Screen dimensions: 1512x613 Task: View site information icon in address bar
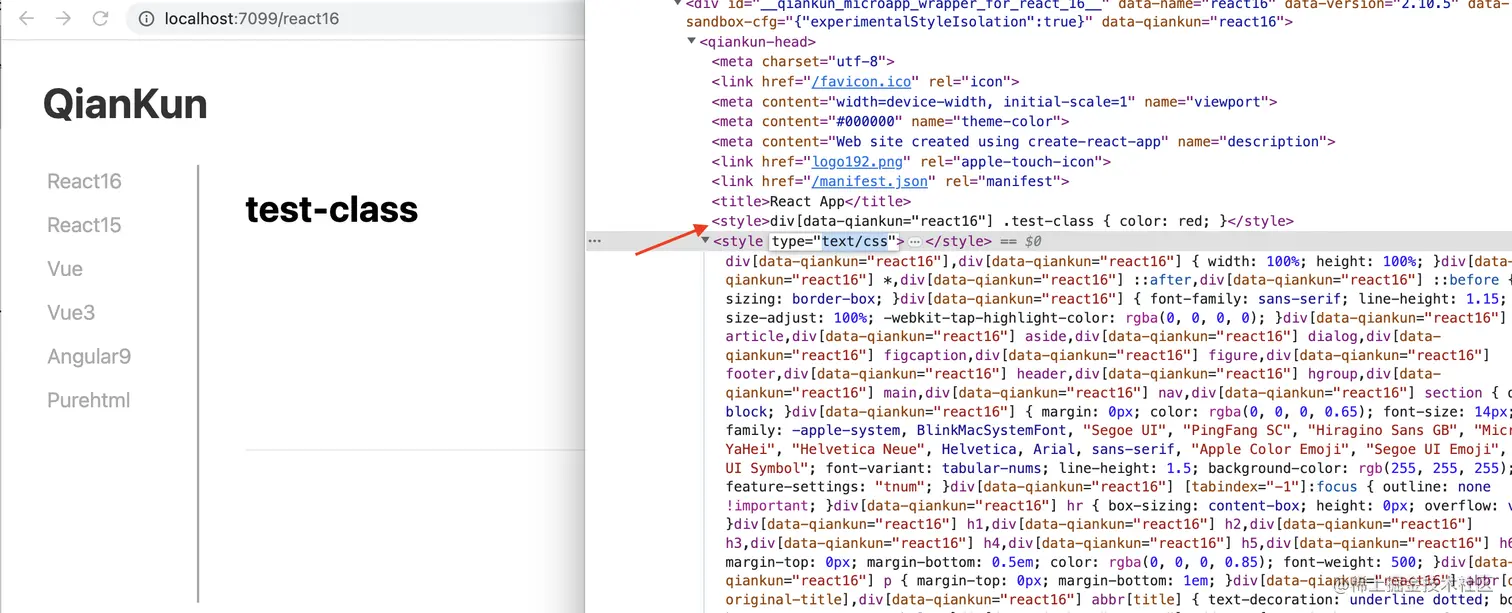coord(146,19)
